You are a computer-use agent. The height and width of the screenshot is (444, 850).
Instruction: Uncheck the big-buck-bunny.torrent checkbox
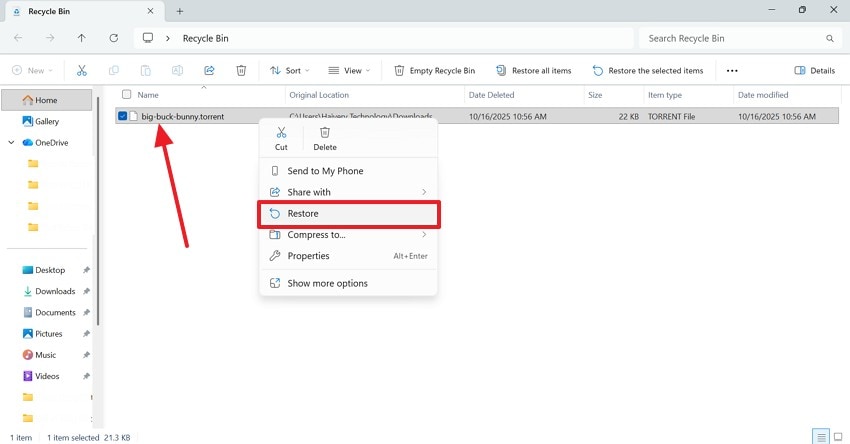(123, 116)
